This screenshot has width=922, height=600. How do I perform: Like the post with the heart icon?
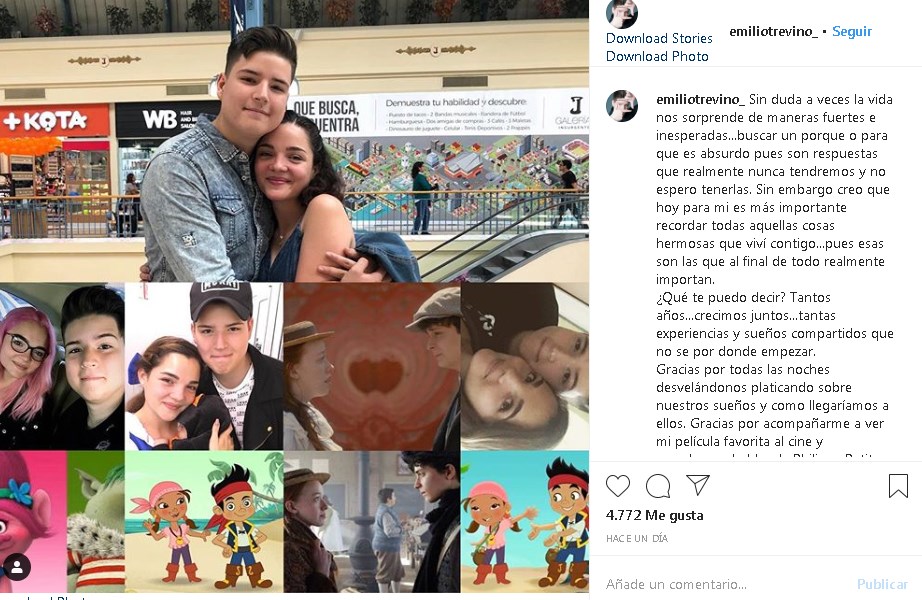coord(618,485)
